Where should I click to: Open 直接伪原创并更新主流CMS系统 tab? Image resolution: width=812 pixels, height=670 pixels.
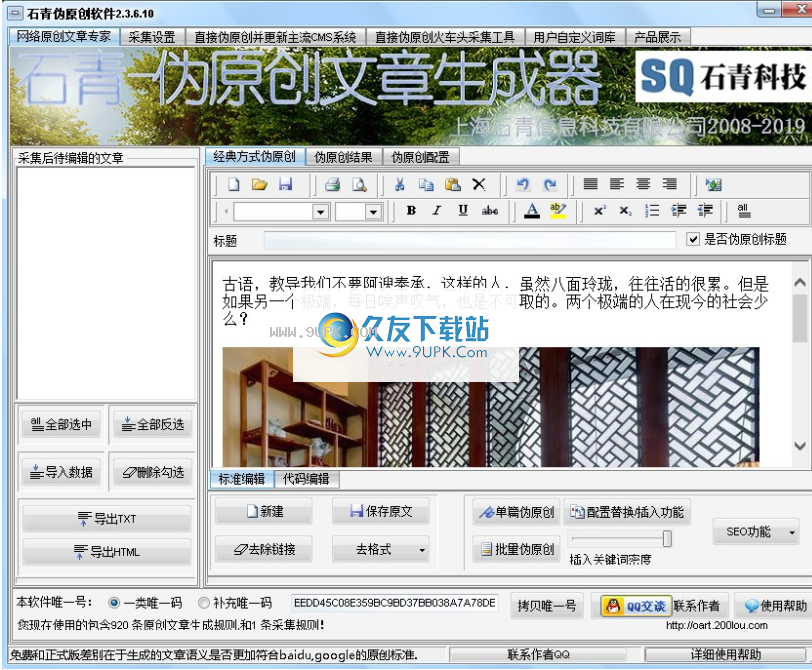[275, 37]
